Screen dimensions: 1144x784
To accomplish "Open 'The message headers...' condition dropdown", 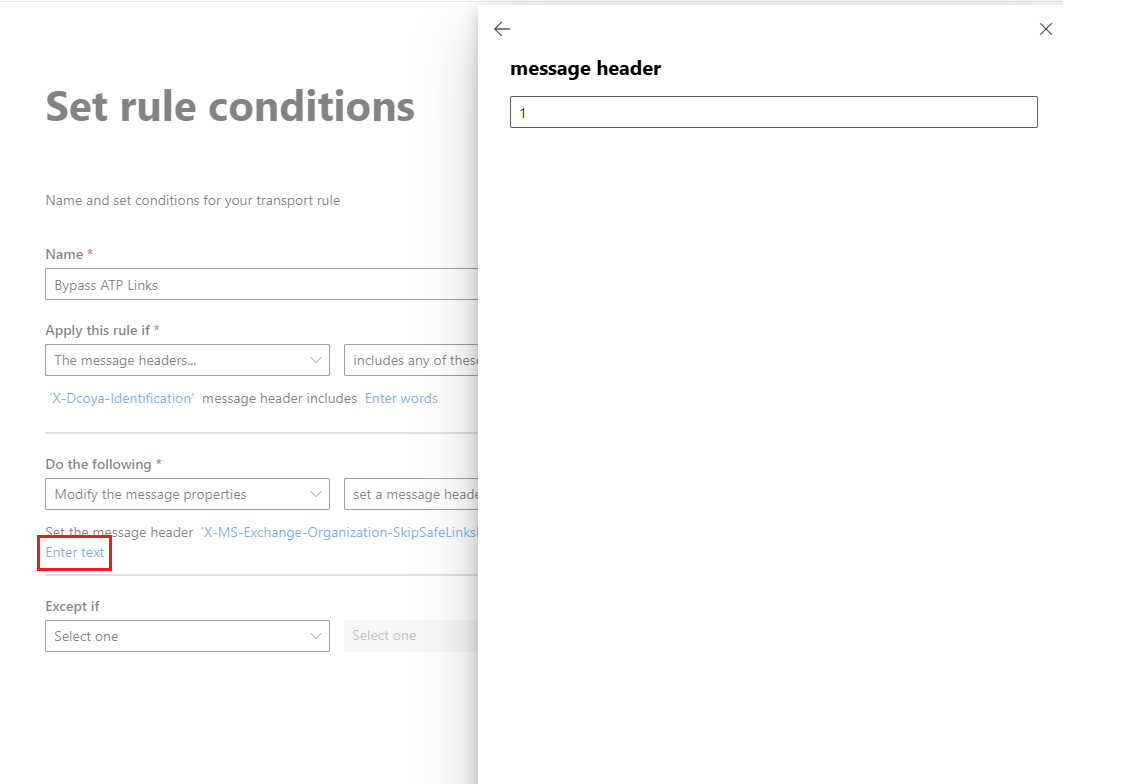I will [188, 360].
